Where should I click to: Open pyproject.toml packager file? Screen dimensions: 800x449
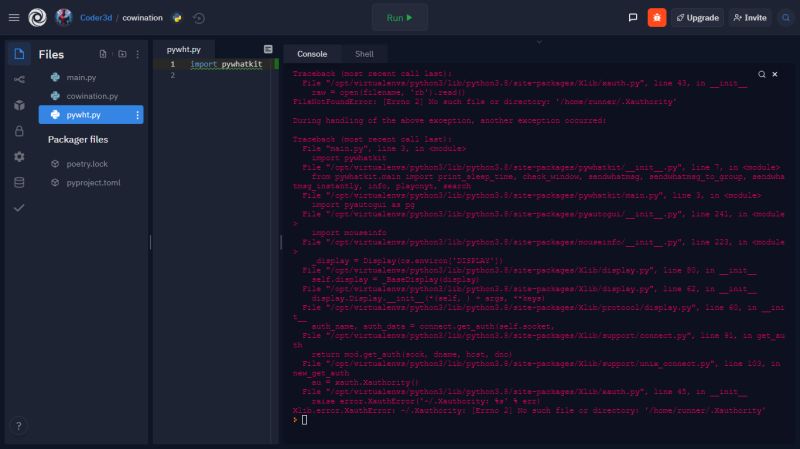91,183
